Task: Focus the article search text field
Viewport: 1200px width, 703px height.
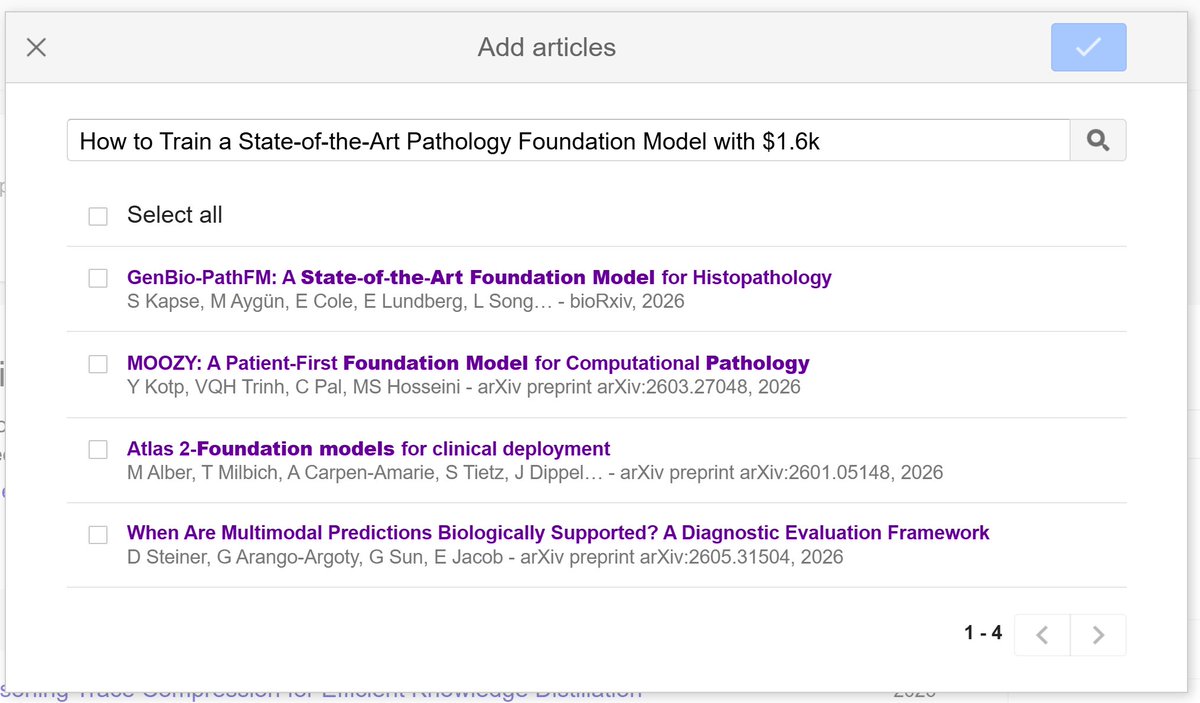Action: 568,141
